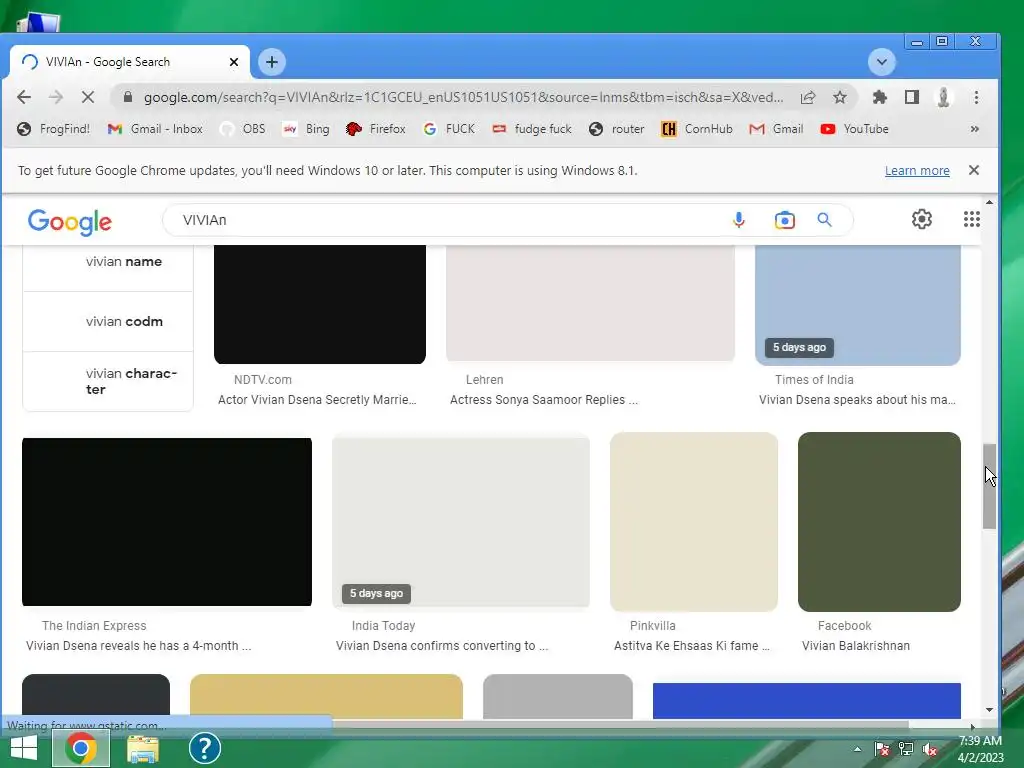Click 'Vivian Dsena confirms converting to' caption
The width and height of the screenshot is (1024, 768).
click(x=441, y=646)
